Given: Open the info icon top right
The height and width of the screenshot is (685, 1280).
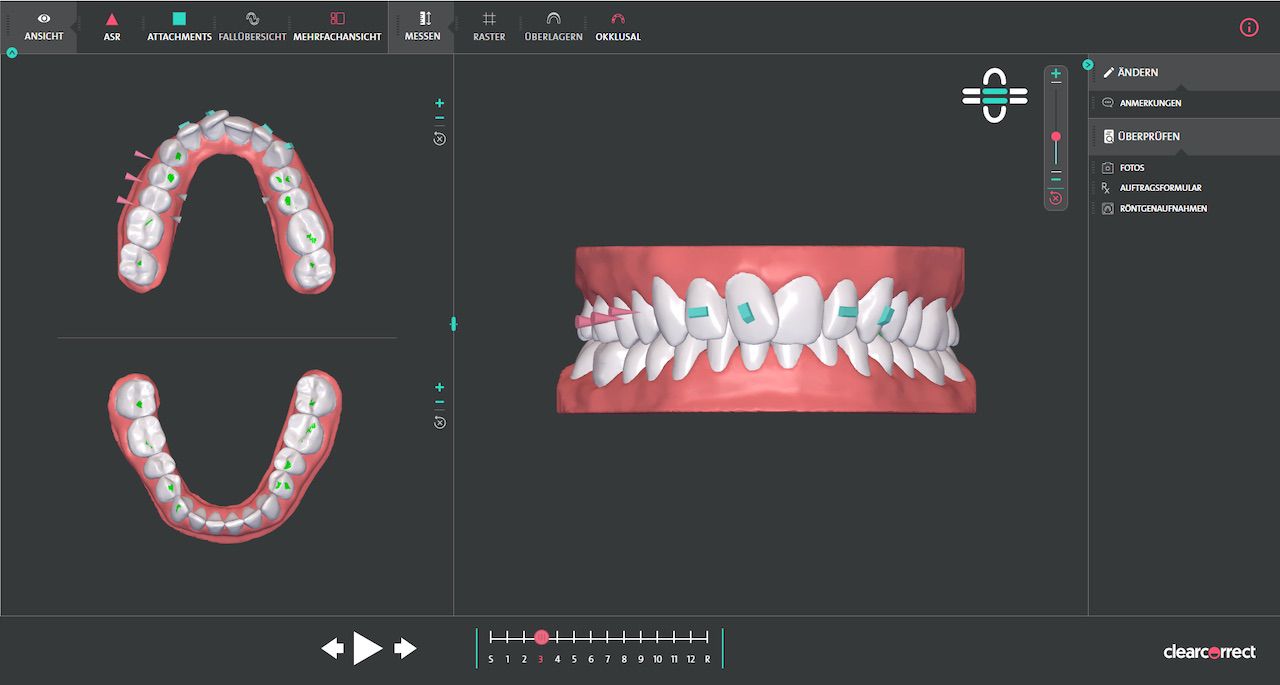Looking at the screenshot, I should [1249, 27].
